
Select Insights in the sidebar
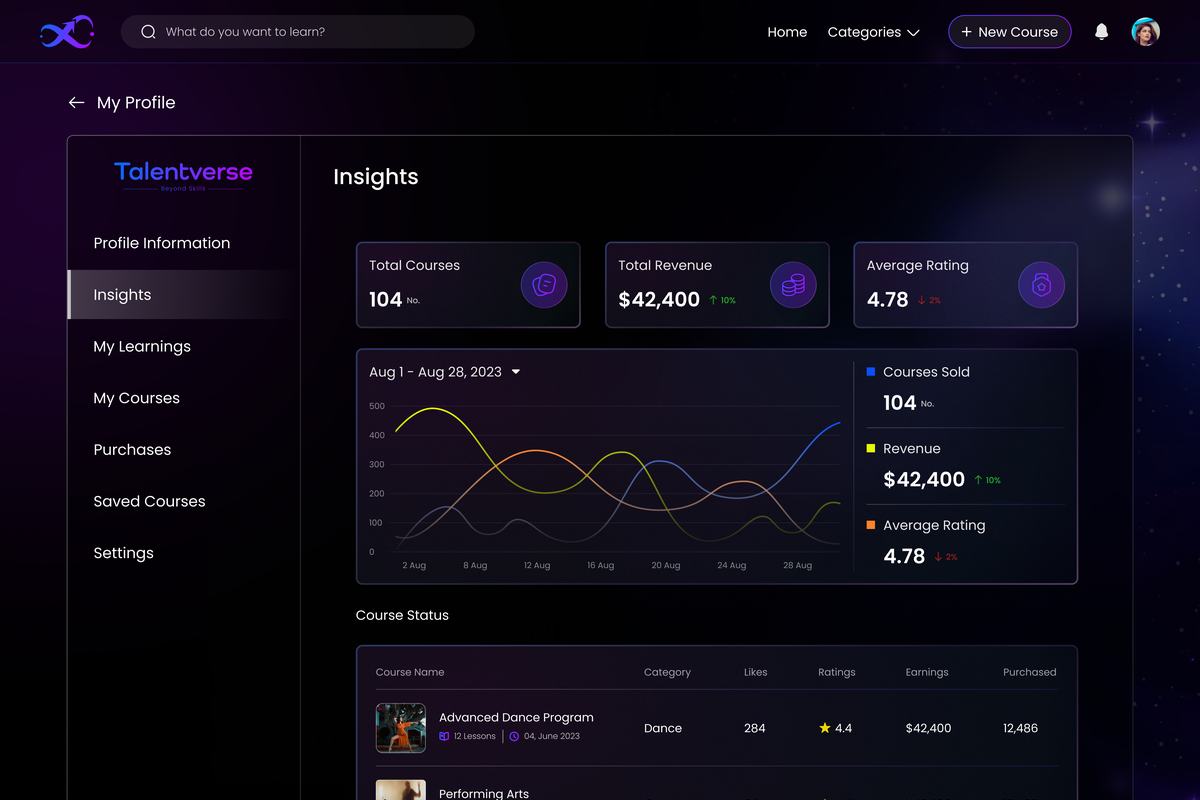(183, 295)
